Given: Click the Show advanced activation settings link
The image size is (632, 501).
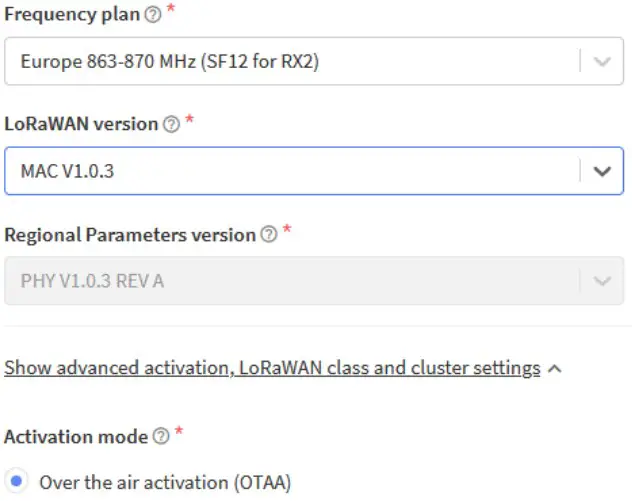Looking at the screenshot, I should (272, 368).
